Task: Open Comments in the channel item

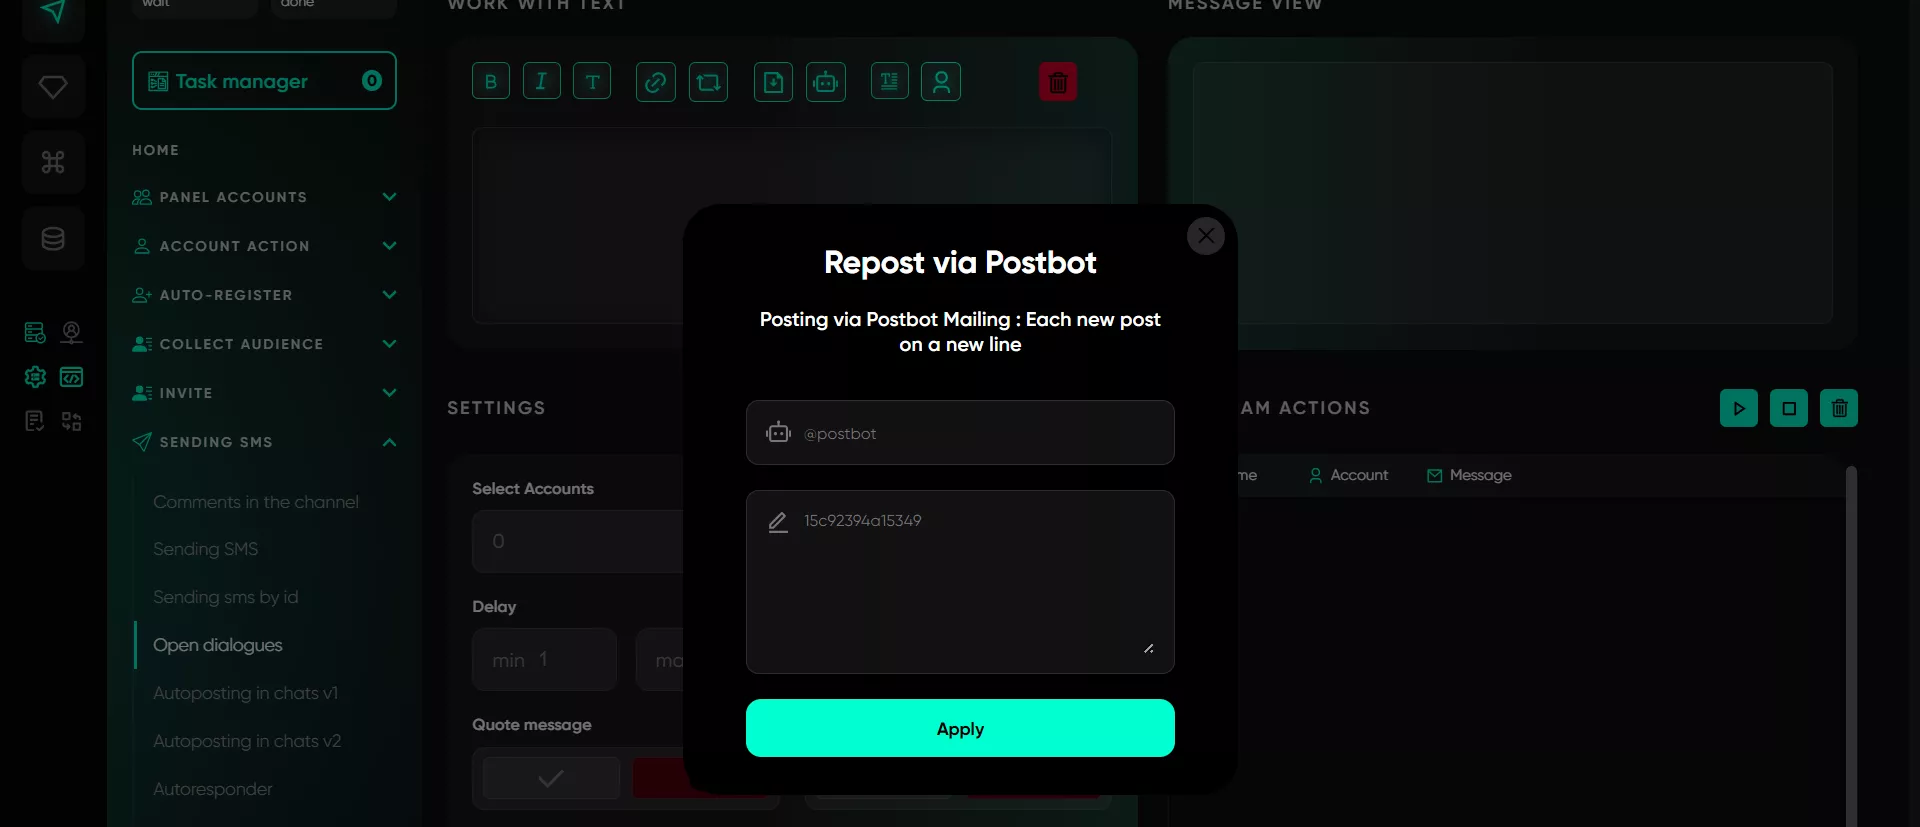Action: click(x=256, y=502)
